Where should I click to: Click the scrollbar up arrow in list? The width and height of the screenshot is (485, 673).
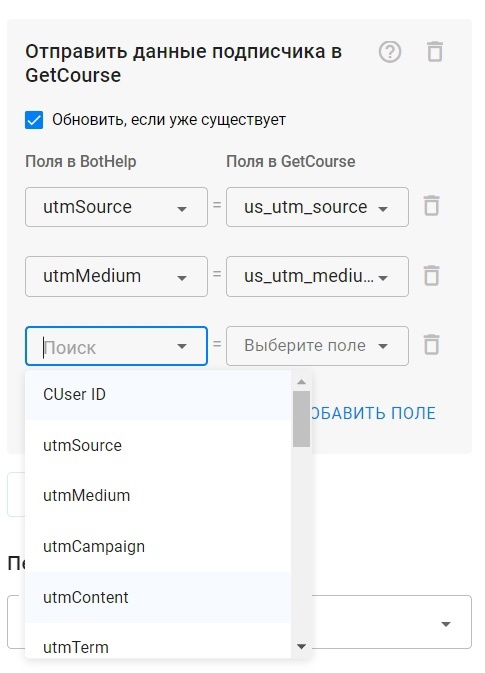pyautogui.click(x=301, y=382)
